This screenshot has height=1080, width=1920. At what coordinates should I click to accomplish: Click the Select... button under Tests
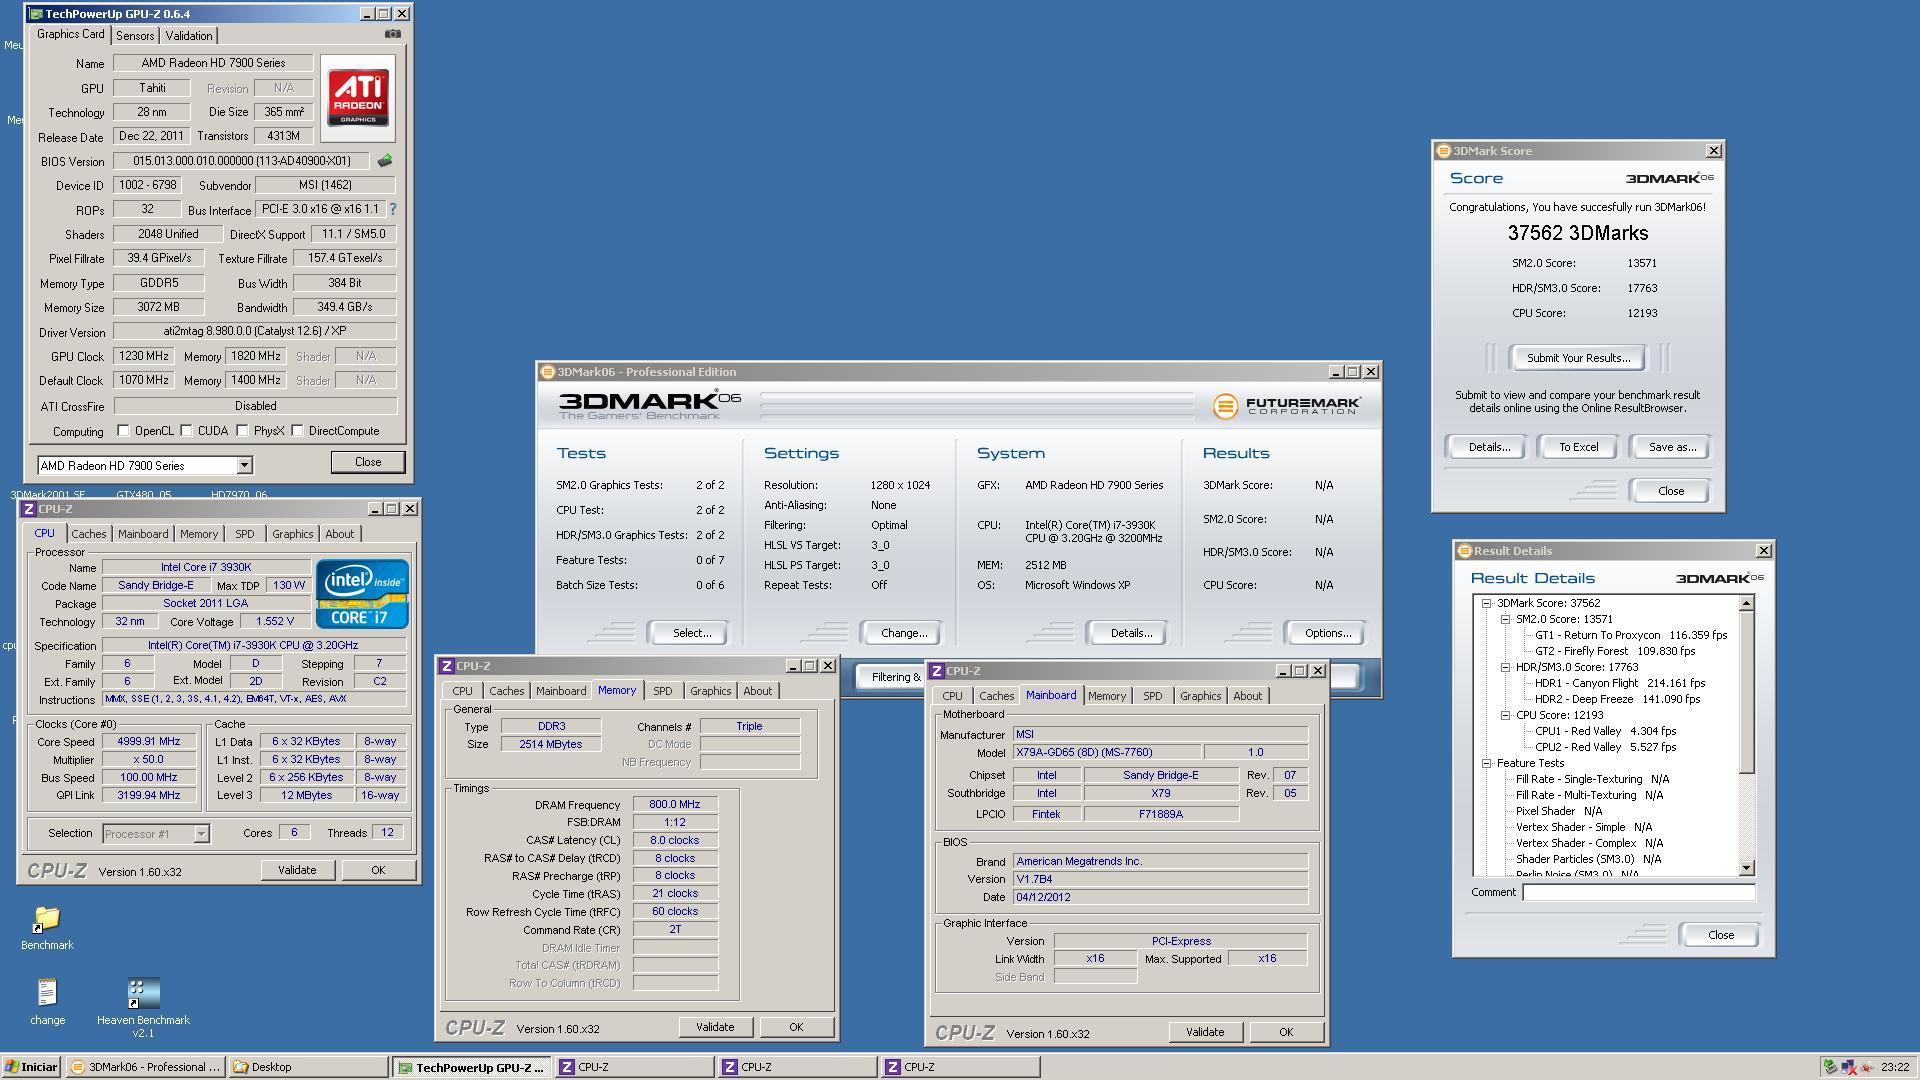691,633
